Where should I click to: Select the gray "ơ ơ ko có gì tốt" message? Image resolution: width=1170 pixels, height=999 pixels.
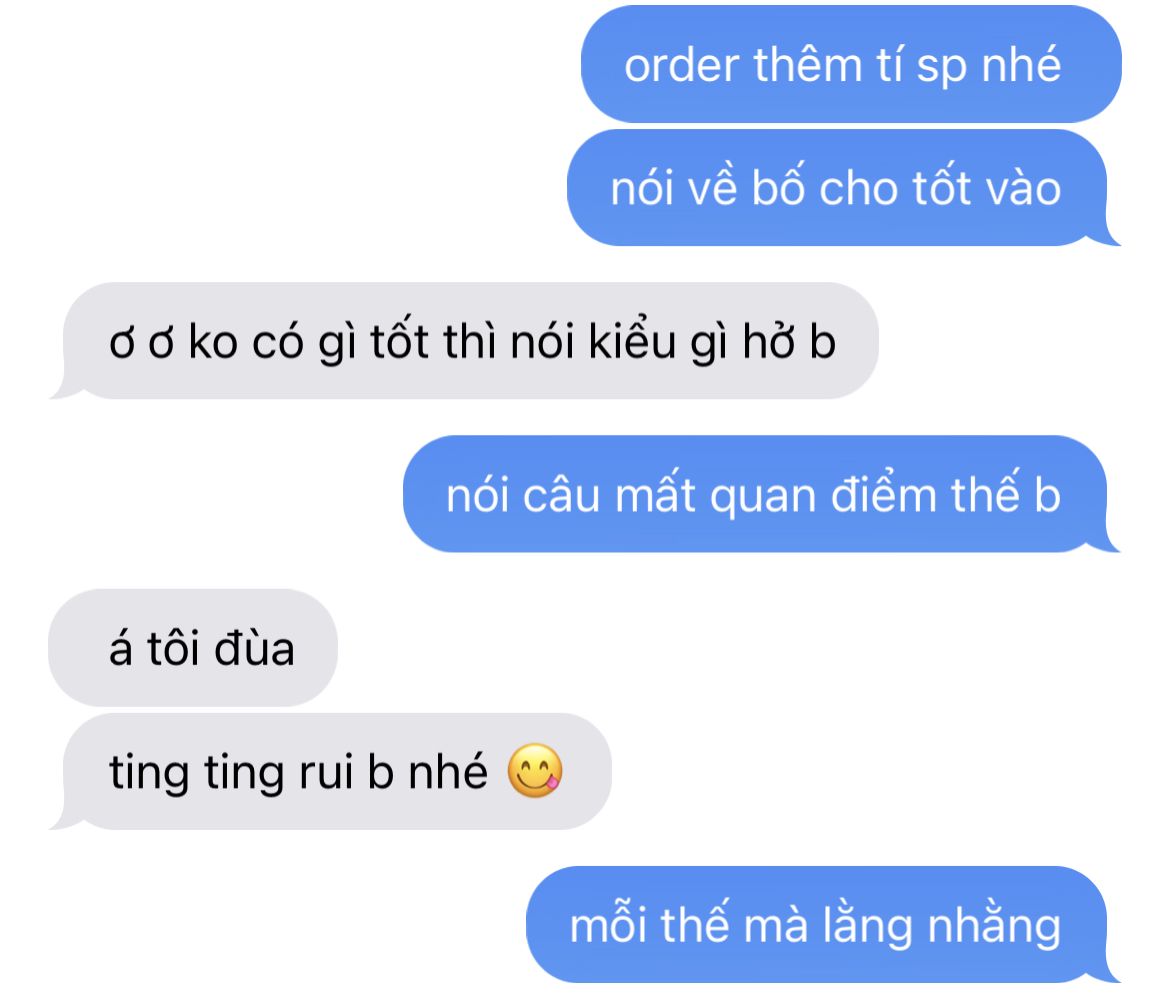click(x=464, y=341)
